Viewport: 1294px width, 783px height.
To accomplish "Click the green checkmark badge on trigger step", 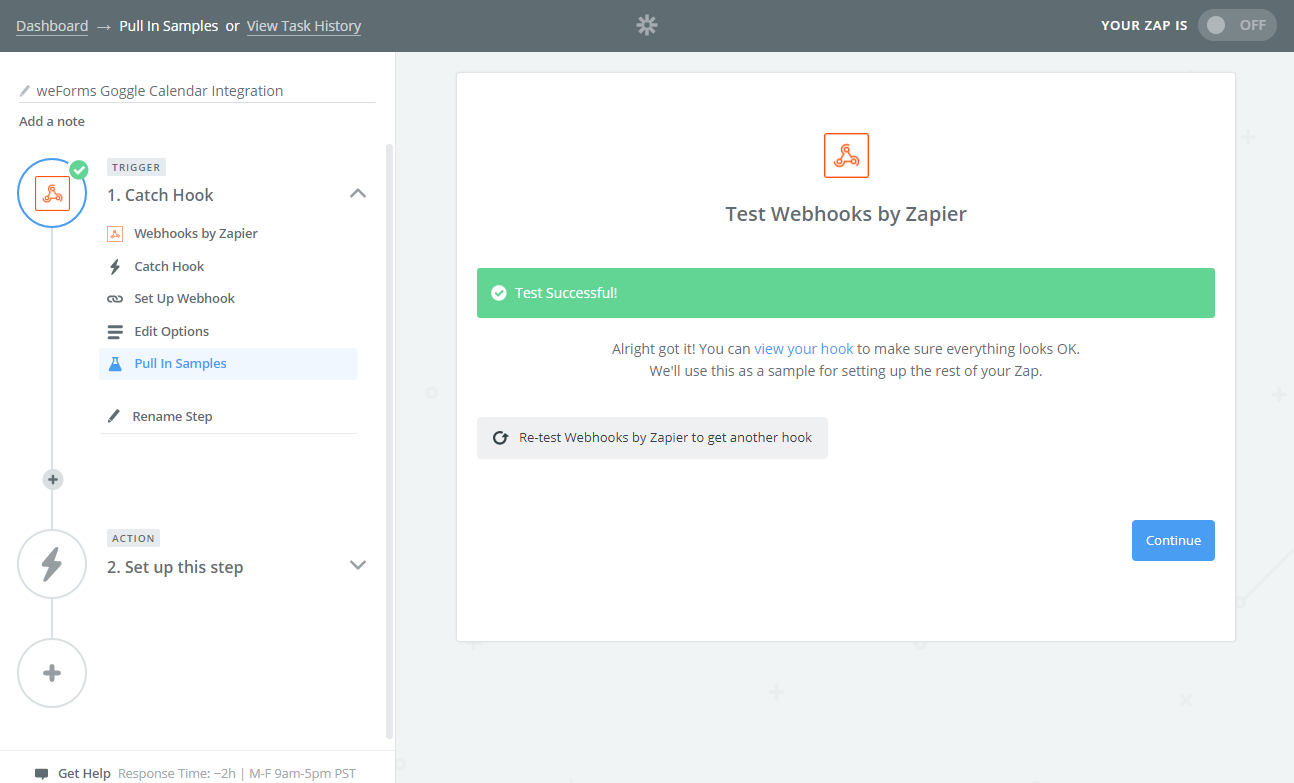I will coord(79,169).
